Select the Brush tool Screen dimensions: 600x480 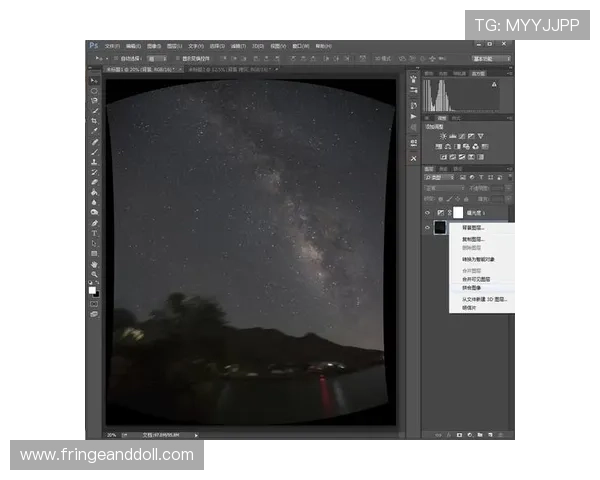click(95, 152)
